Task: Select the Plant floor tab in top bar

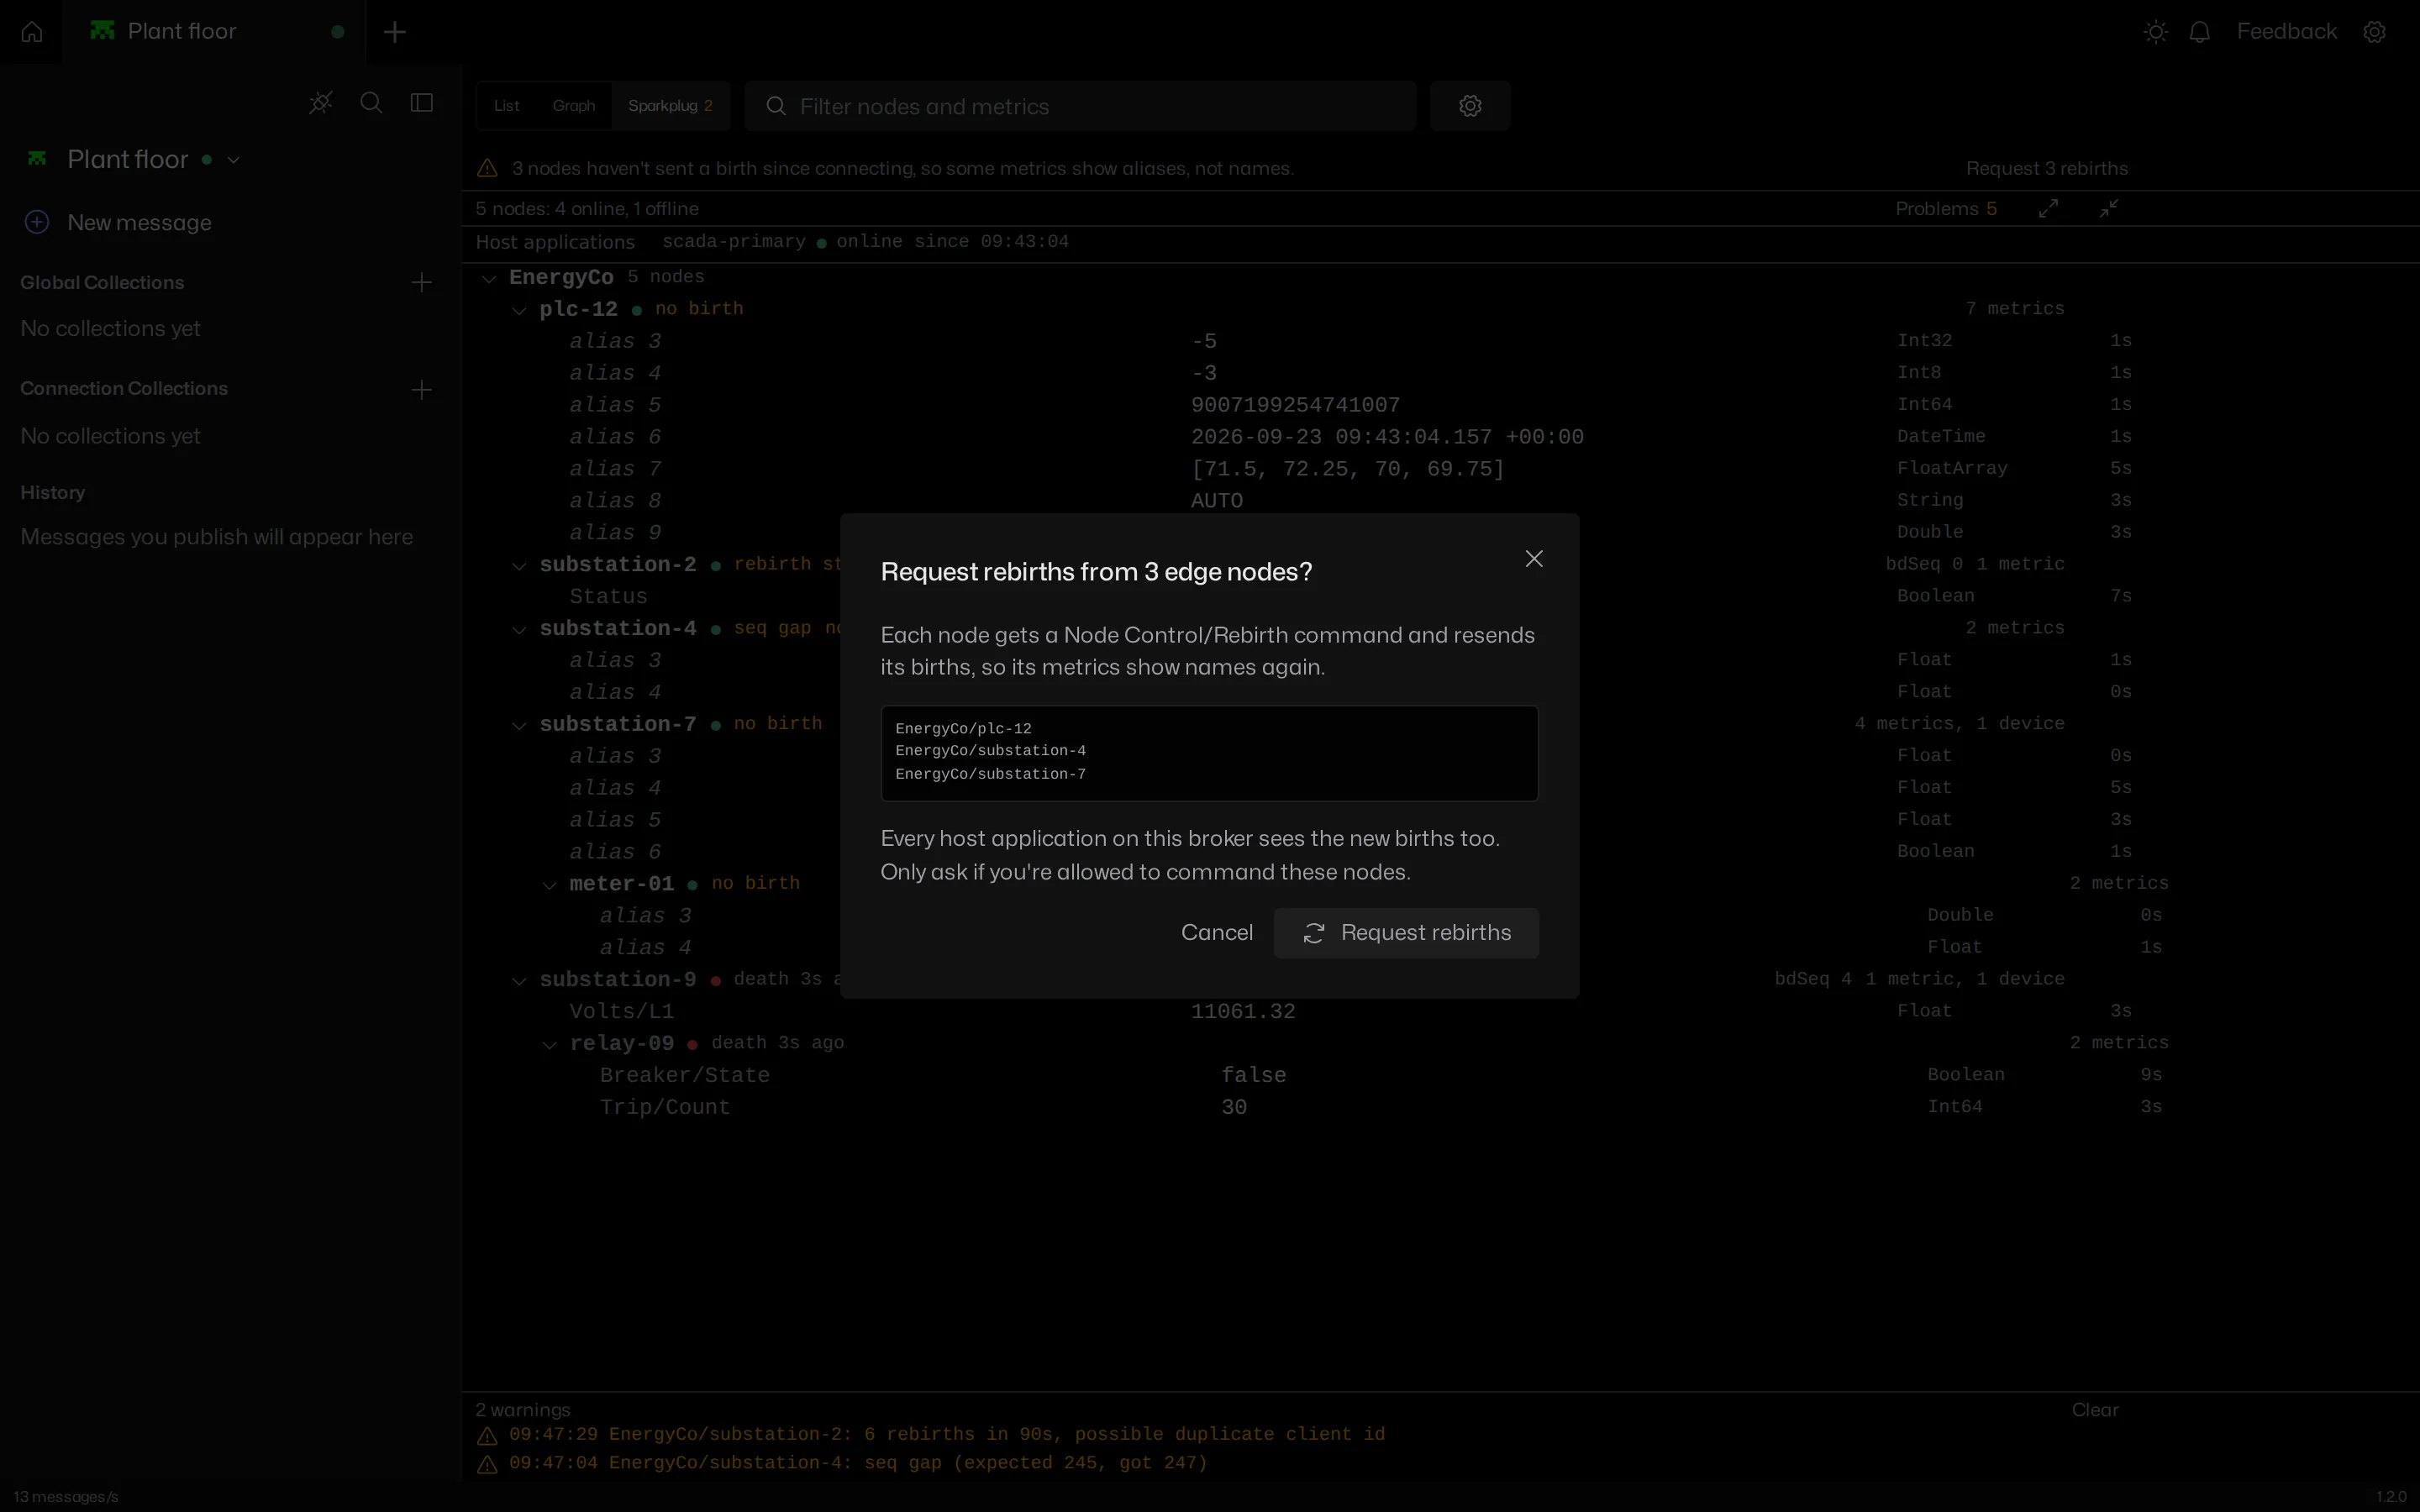Action: click(214, 32)
